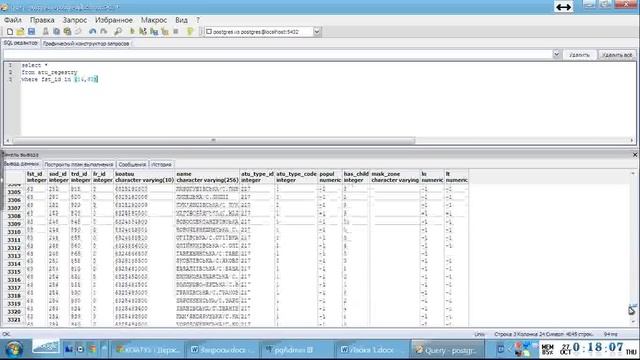The height and width of the screenshot is (360, 640).
Task: Click horizontal scrollbar thumb in SQL editor
Action: coord(213,140)
